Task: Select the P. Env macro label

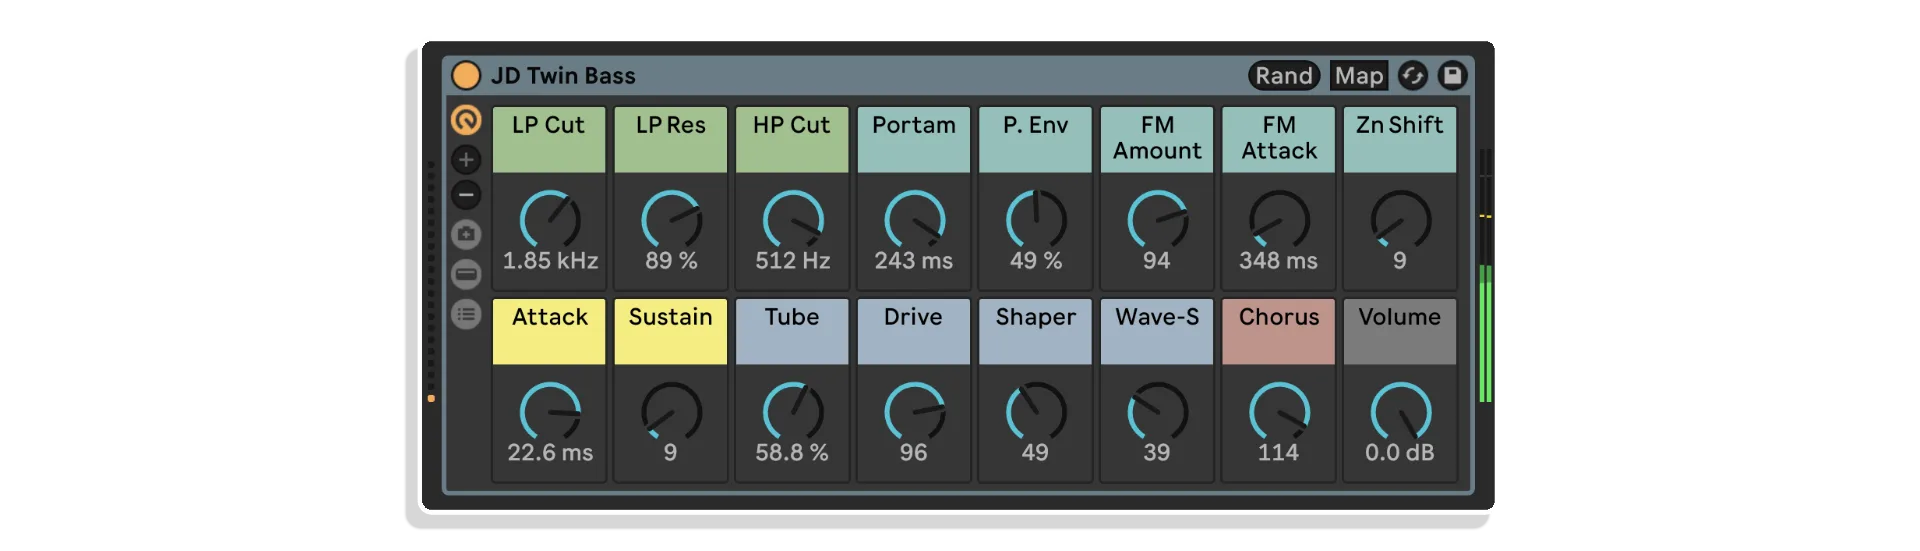Action: (1036, 139)
